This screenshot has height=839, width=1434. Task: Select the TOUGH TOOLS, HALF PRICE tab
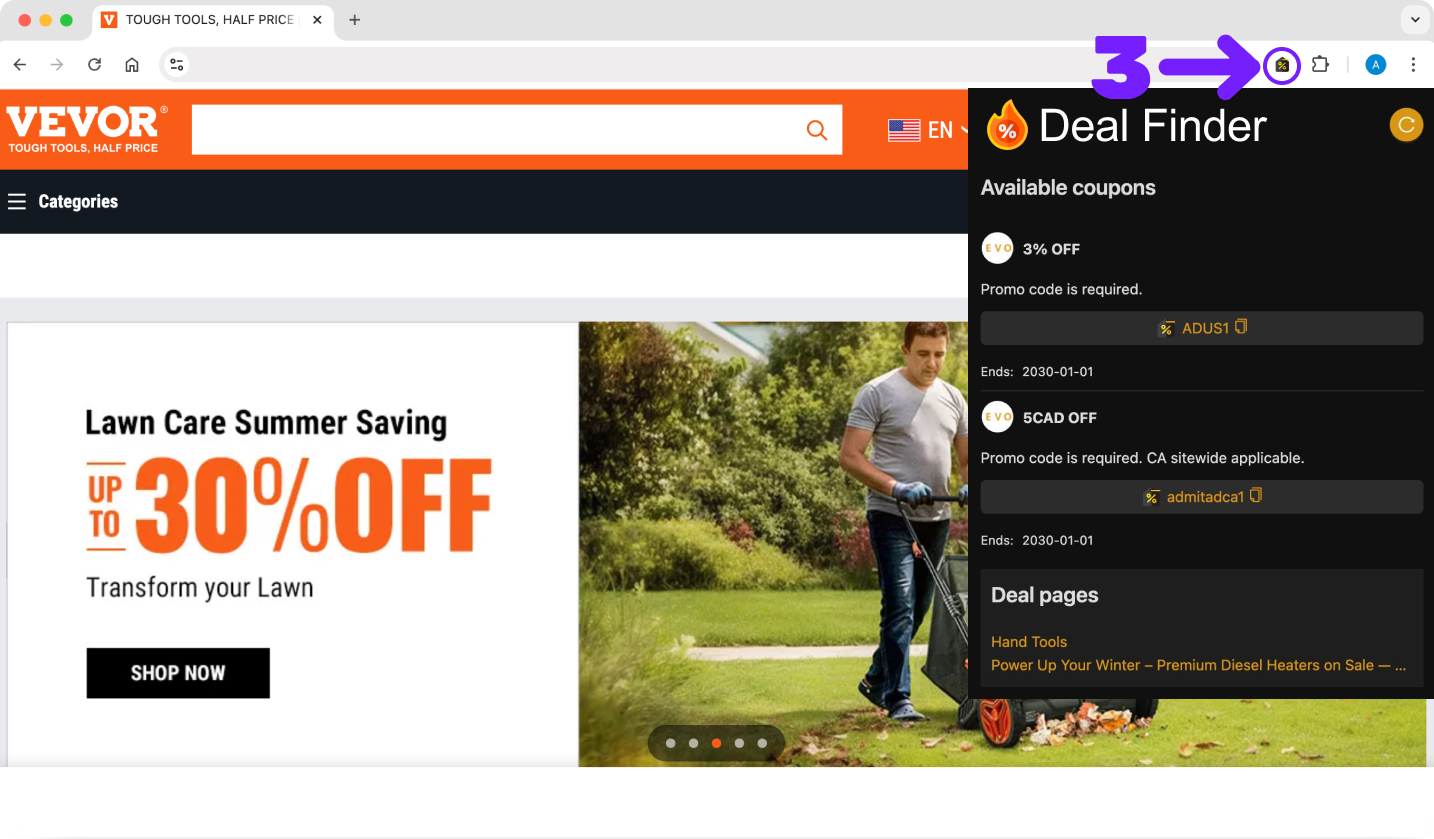[210, 20]
